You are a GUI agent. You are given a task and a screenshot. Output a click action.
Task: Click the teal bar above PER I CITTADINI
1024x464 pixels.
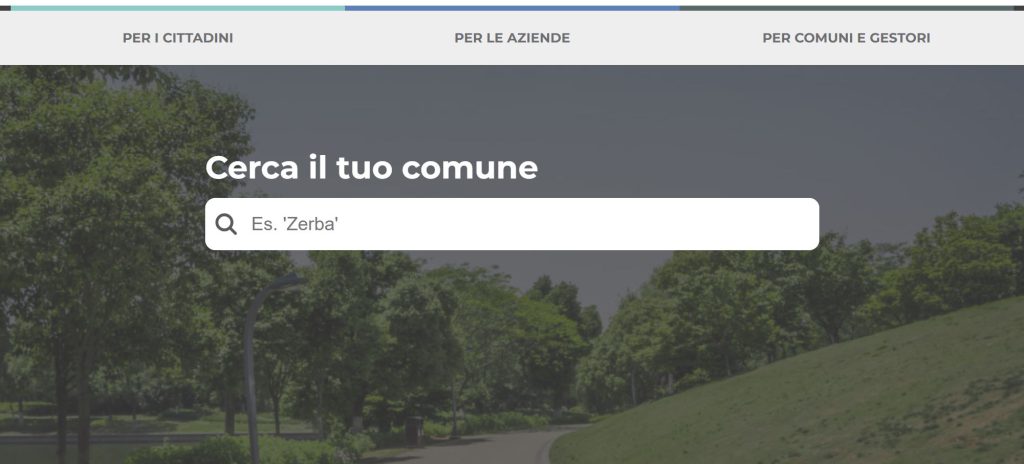click(178, 8)
